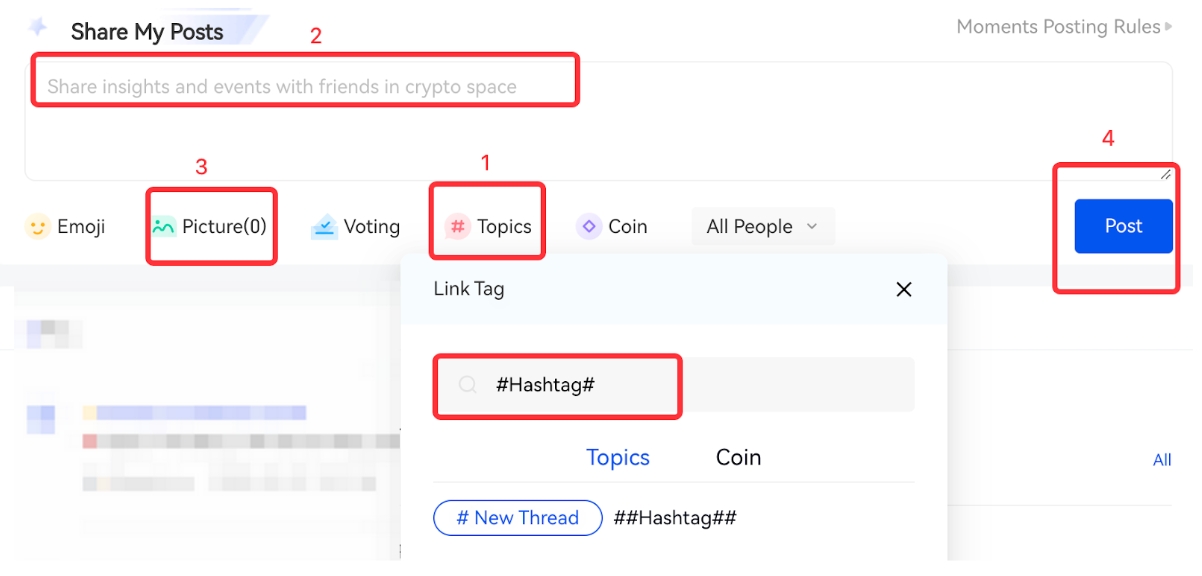Click the All link on the right
Screen dimensions: 1202x576
coord(1162,460)
